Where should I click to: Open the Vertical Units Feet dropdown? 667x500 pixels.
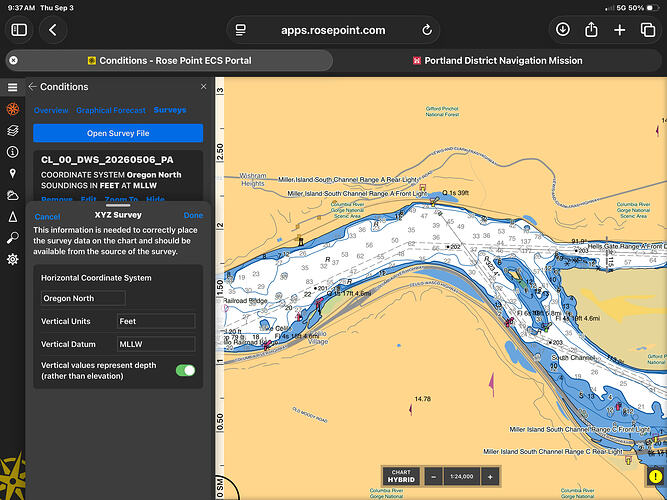(x=156, y=321)
